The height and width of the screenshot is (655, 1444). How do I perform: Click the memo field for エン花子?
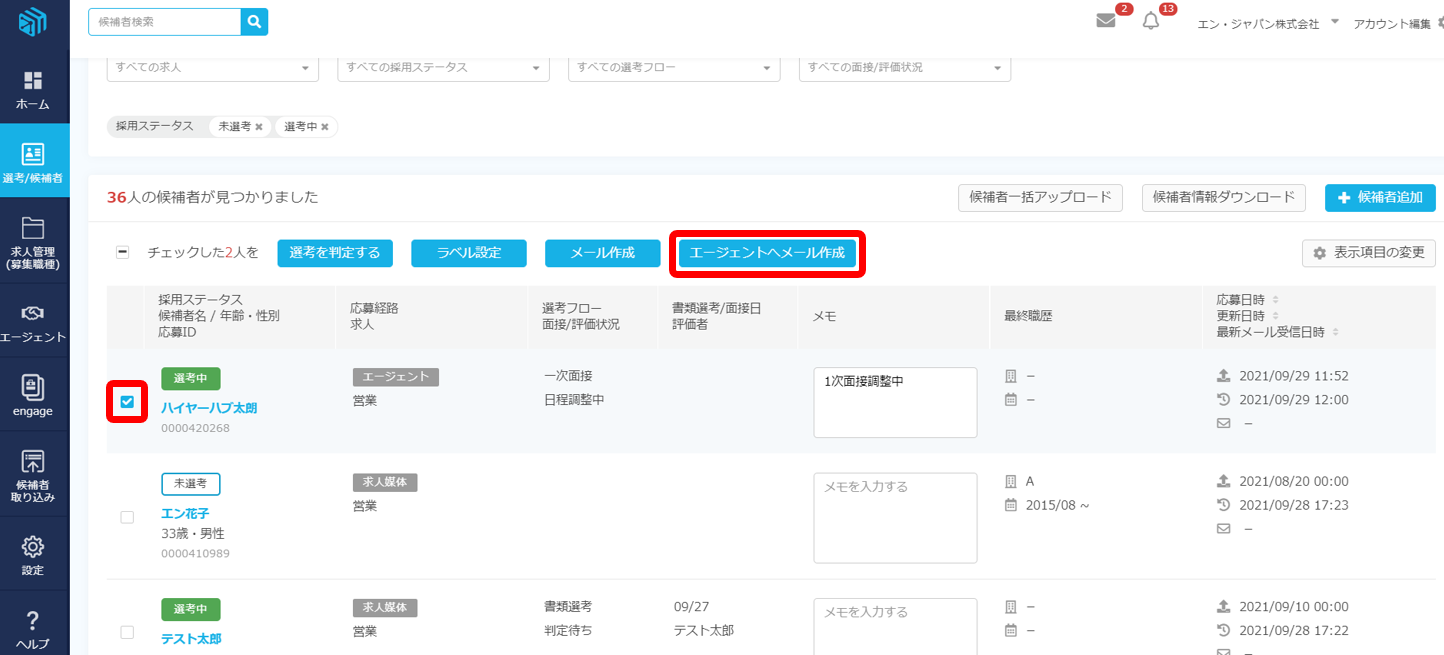click(x=895, y=518)
